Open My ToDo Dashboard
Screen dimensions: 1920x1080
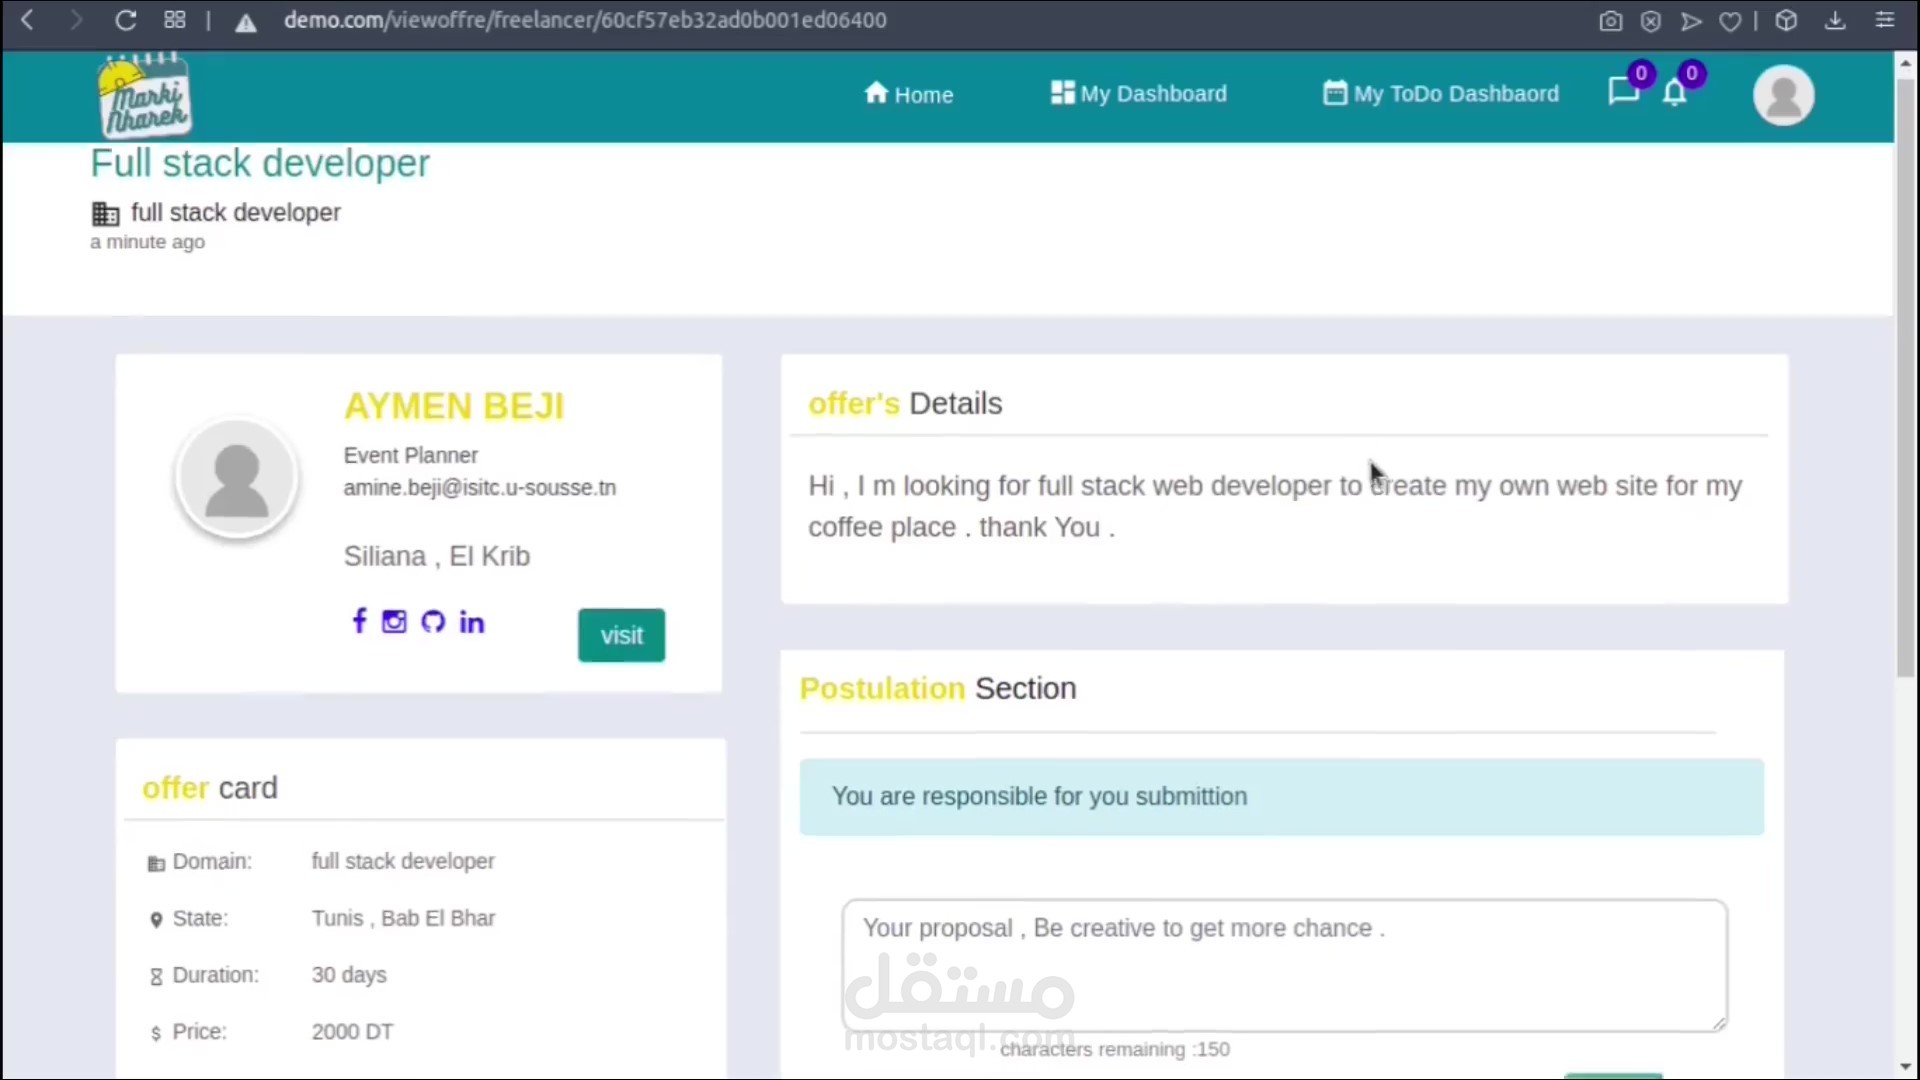pos(1441,93)
